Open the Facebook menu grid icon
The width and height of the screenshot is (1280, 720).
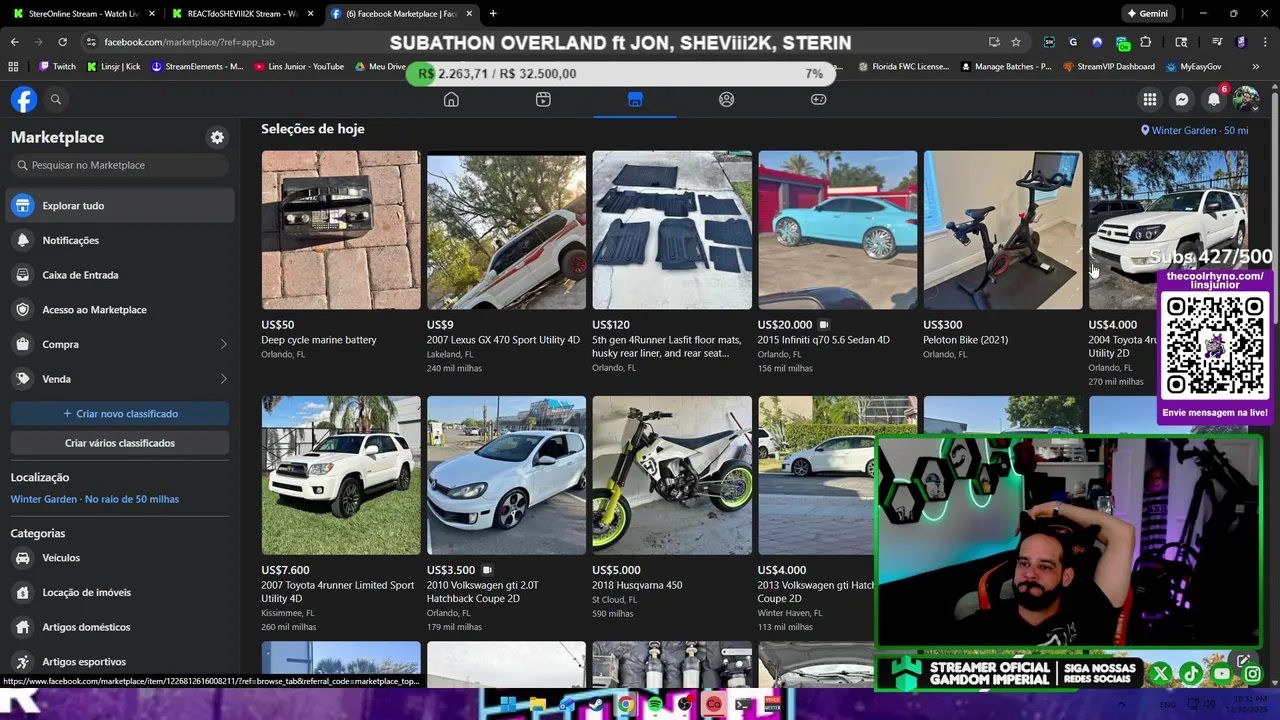[1150, 99]
